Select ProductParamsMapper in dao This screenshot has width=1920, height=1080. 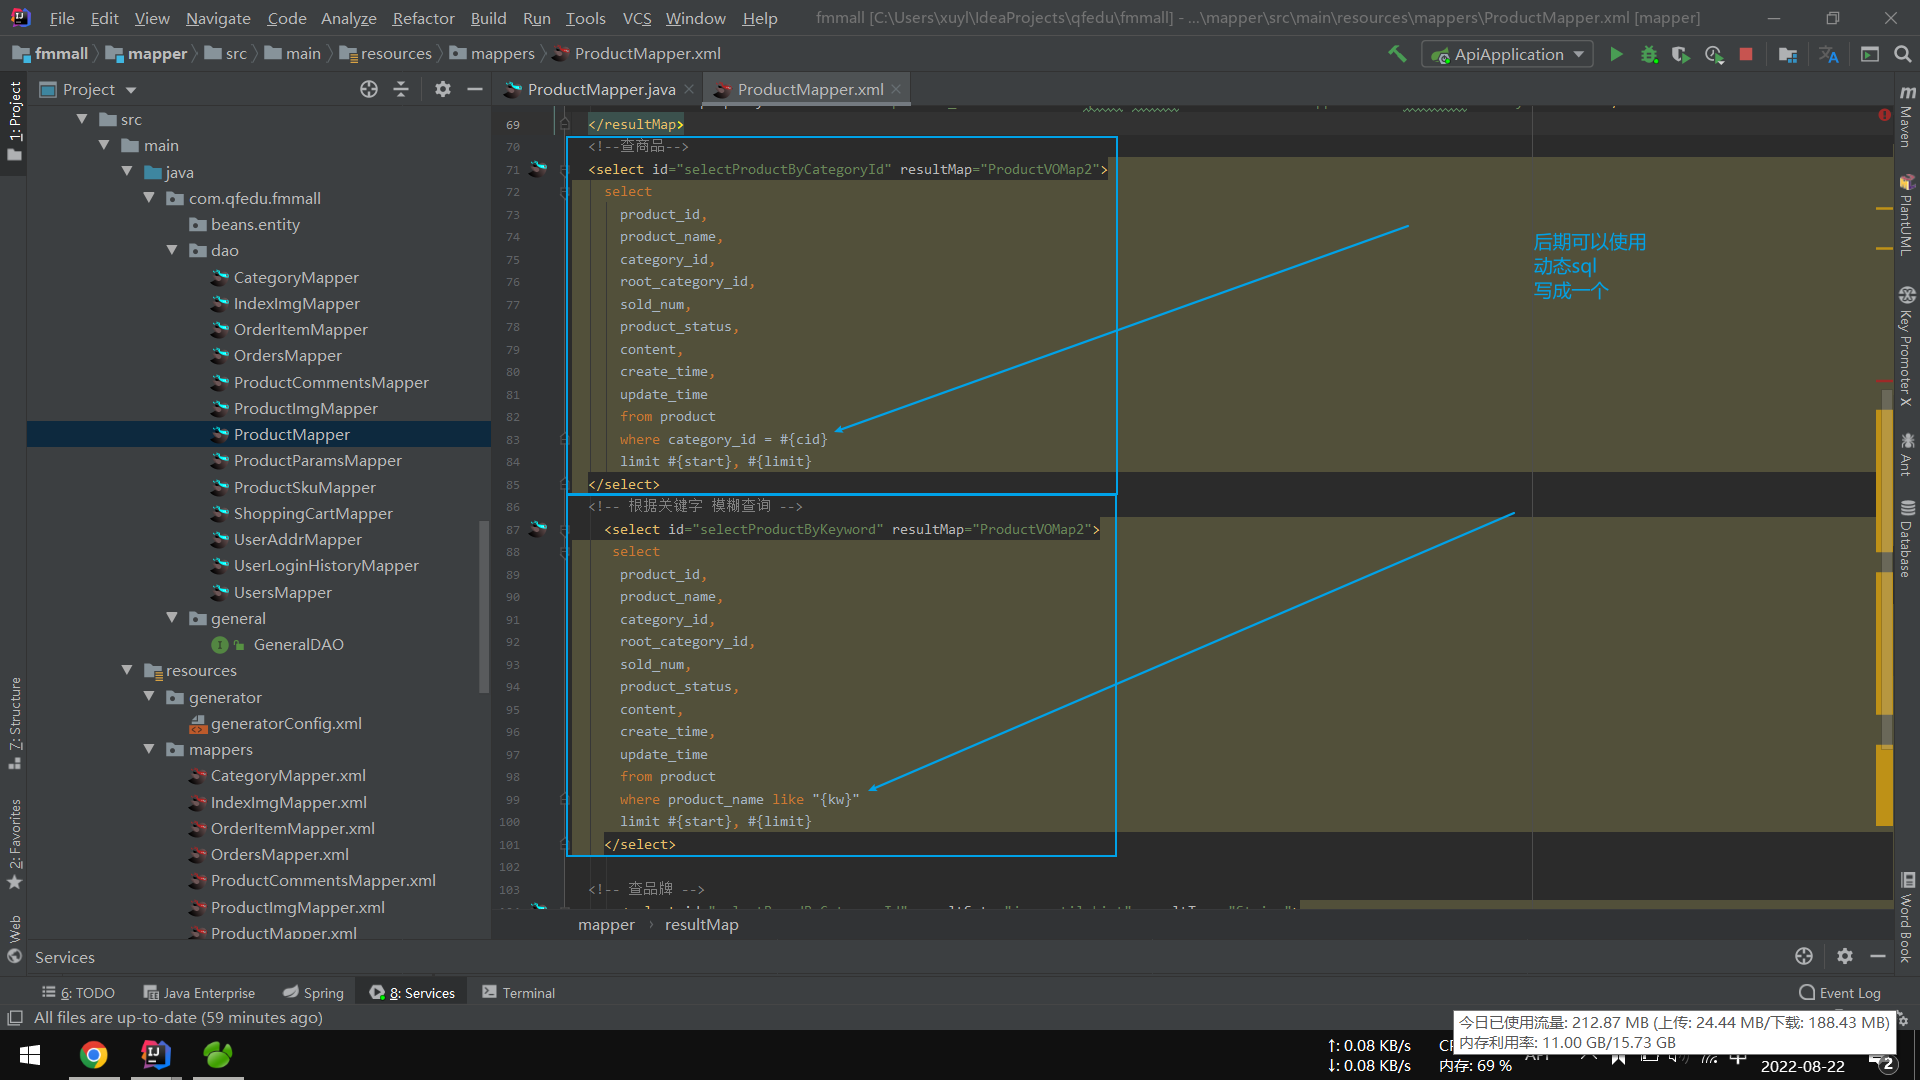317,460
